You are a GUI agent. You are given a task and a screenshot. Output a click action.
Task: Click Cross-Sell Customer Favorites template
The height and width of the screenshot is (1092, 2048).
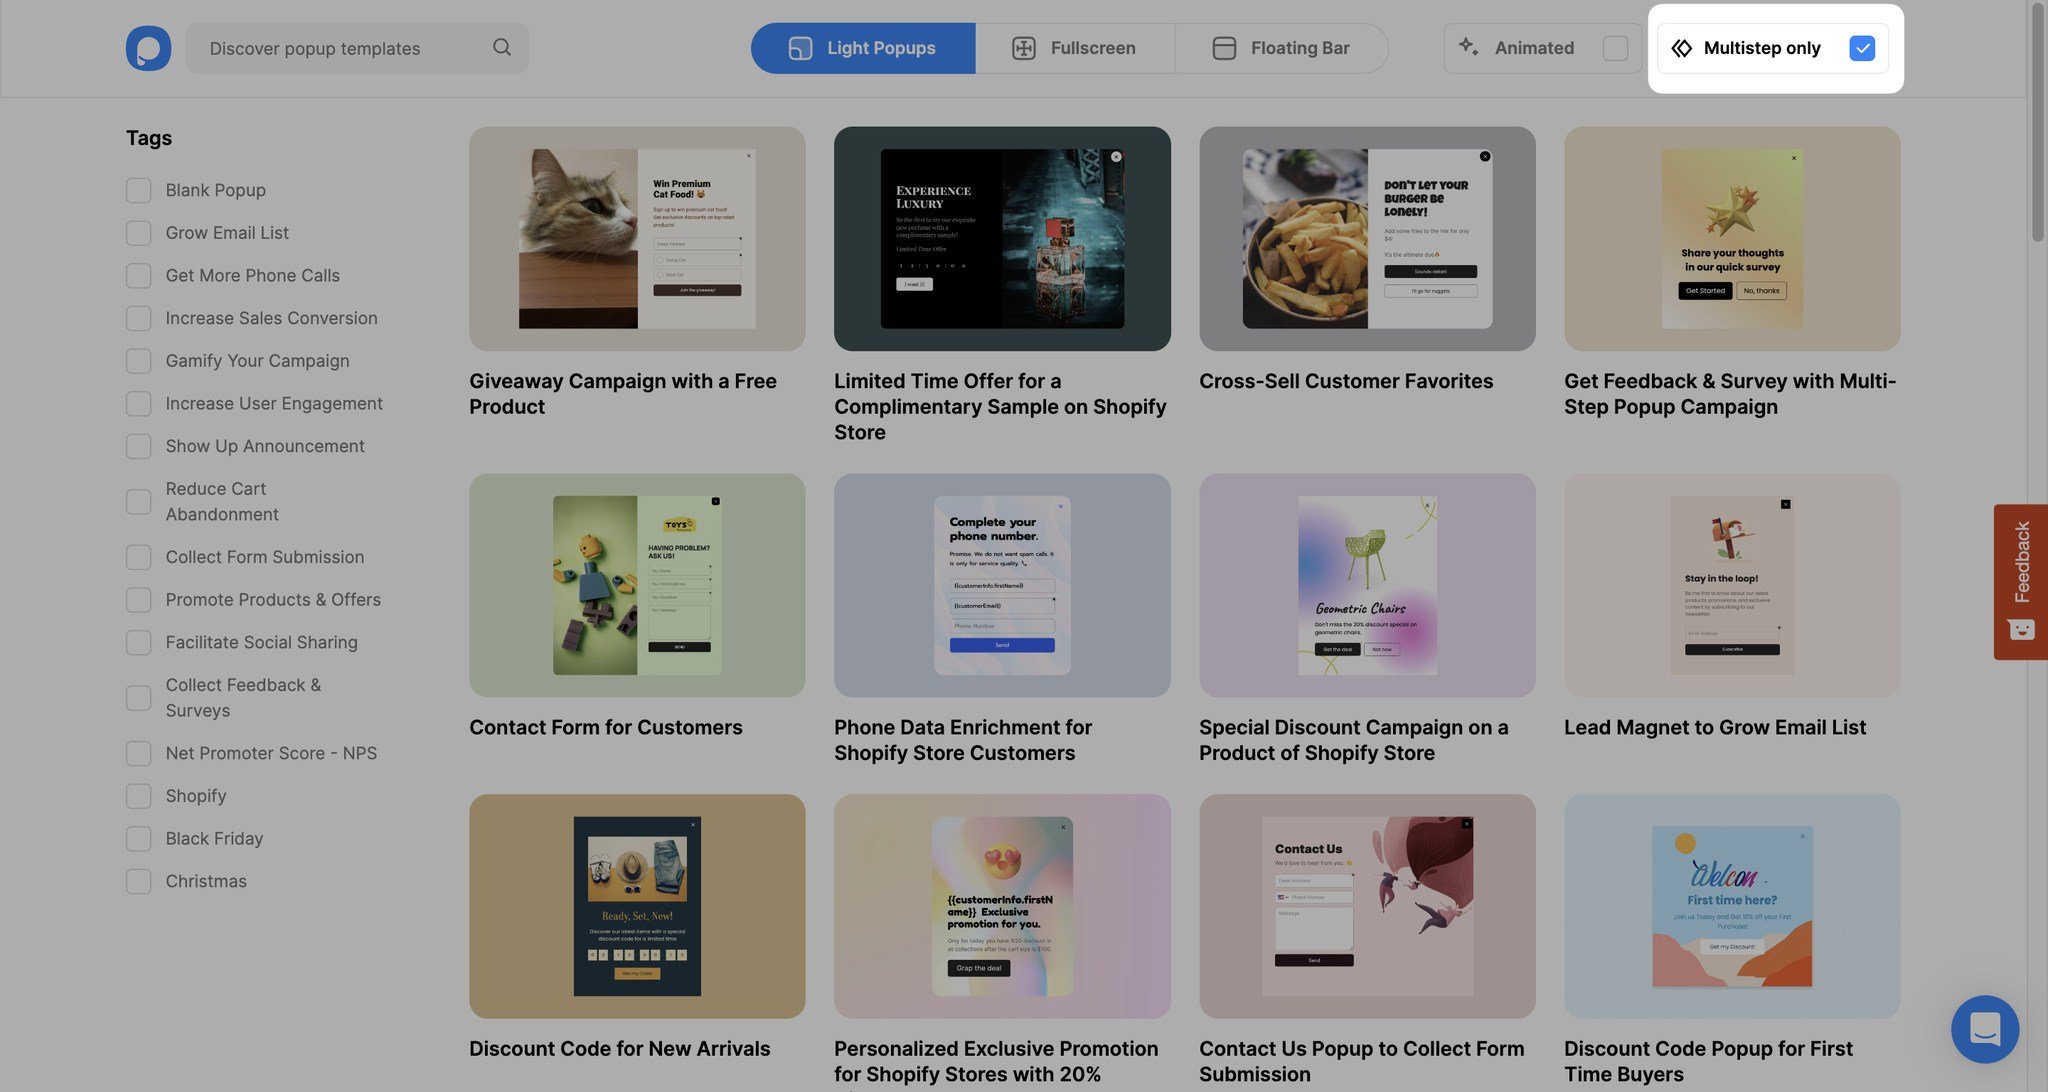[x=1368, y=238]
